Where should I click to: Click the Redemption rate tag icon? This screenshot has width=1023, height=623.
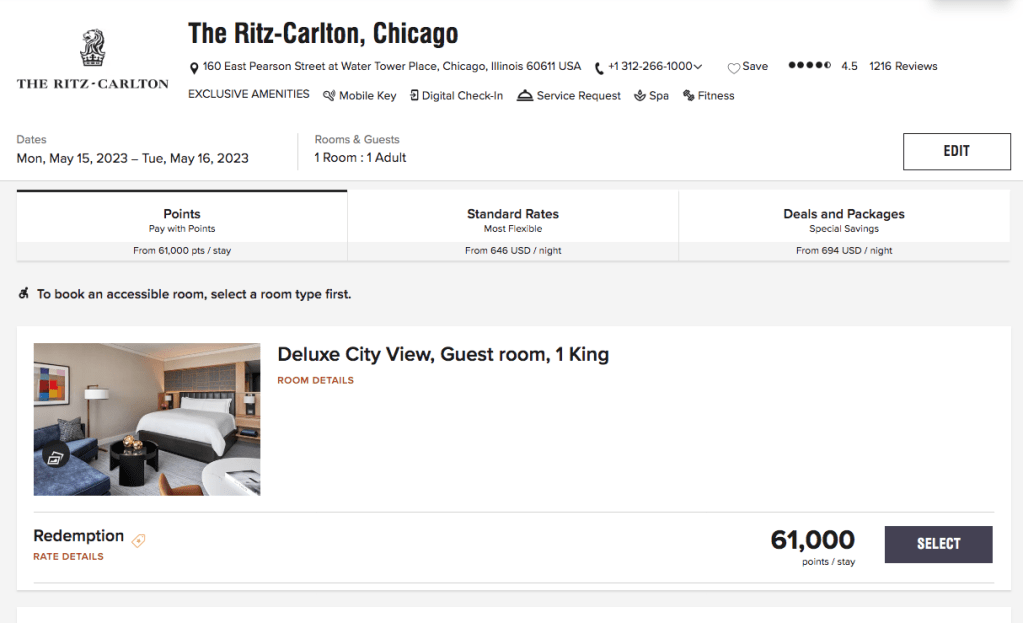139,541
